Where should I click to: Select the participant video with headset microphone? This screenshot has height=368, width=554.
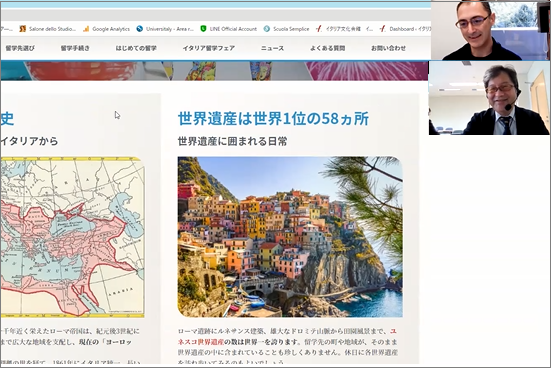489,98
